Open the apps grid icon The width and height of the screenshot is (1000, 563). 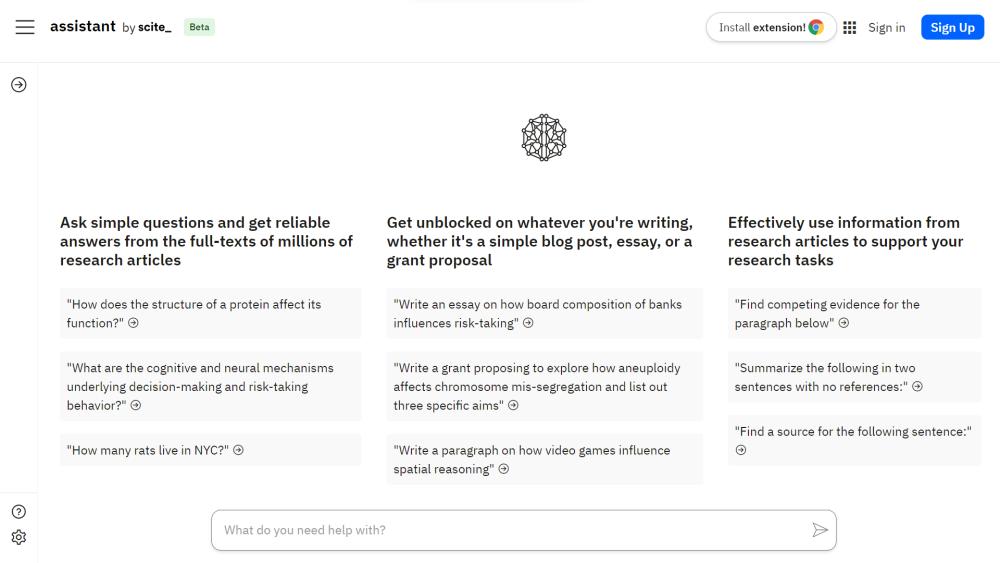(849, 27)
